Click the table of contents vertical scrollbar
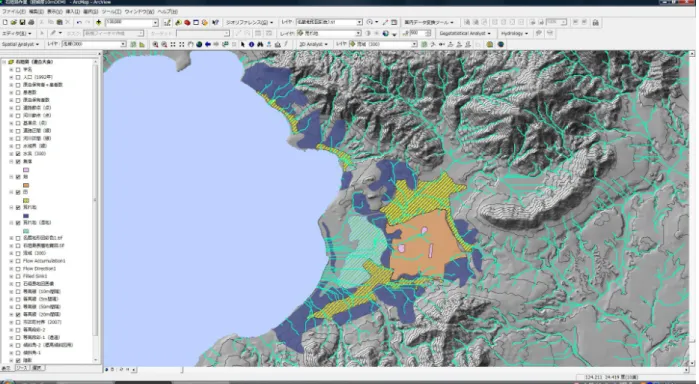699x384 pixels. click(95, 201)
